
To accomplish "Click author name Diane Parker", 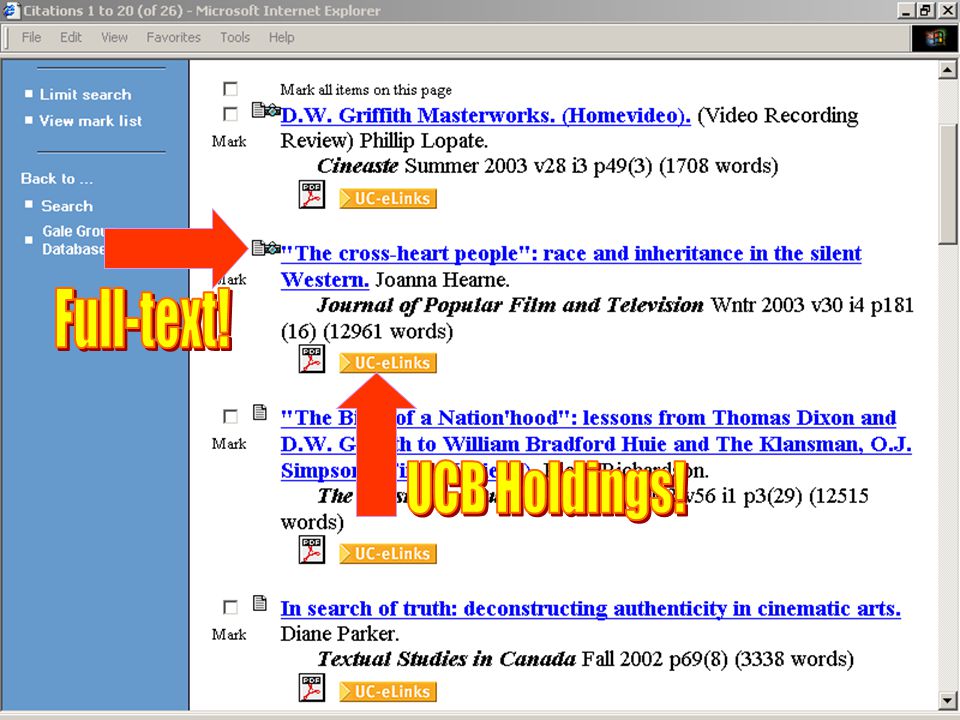I will [x=340, y=634].
